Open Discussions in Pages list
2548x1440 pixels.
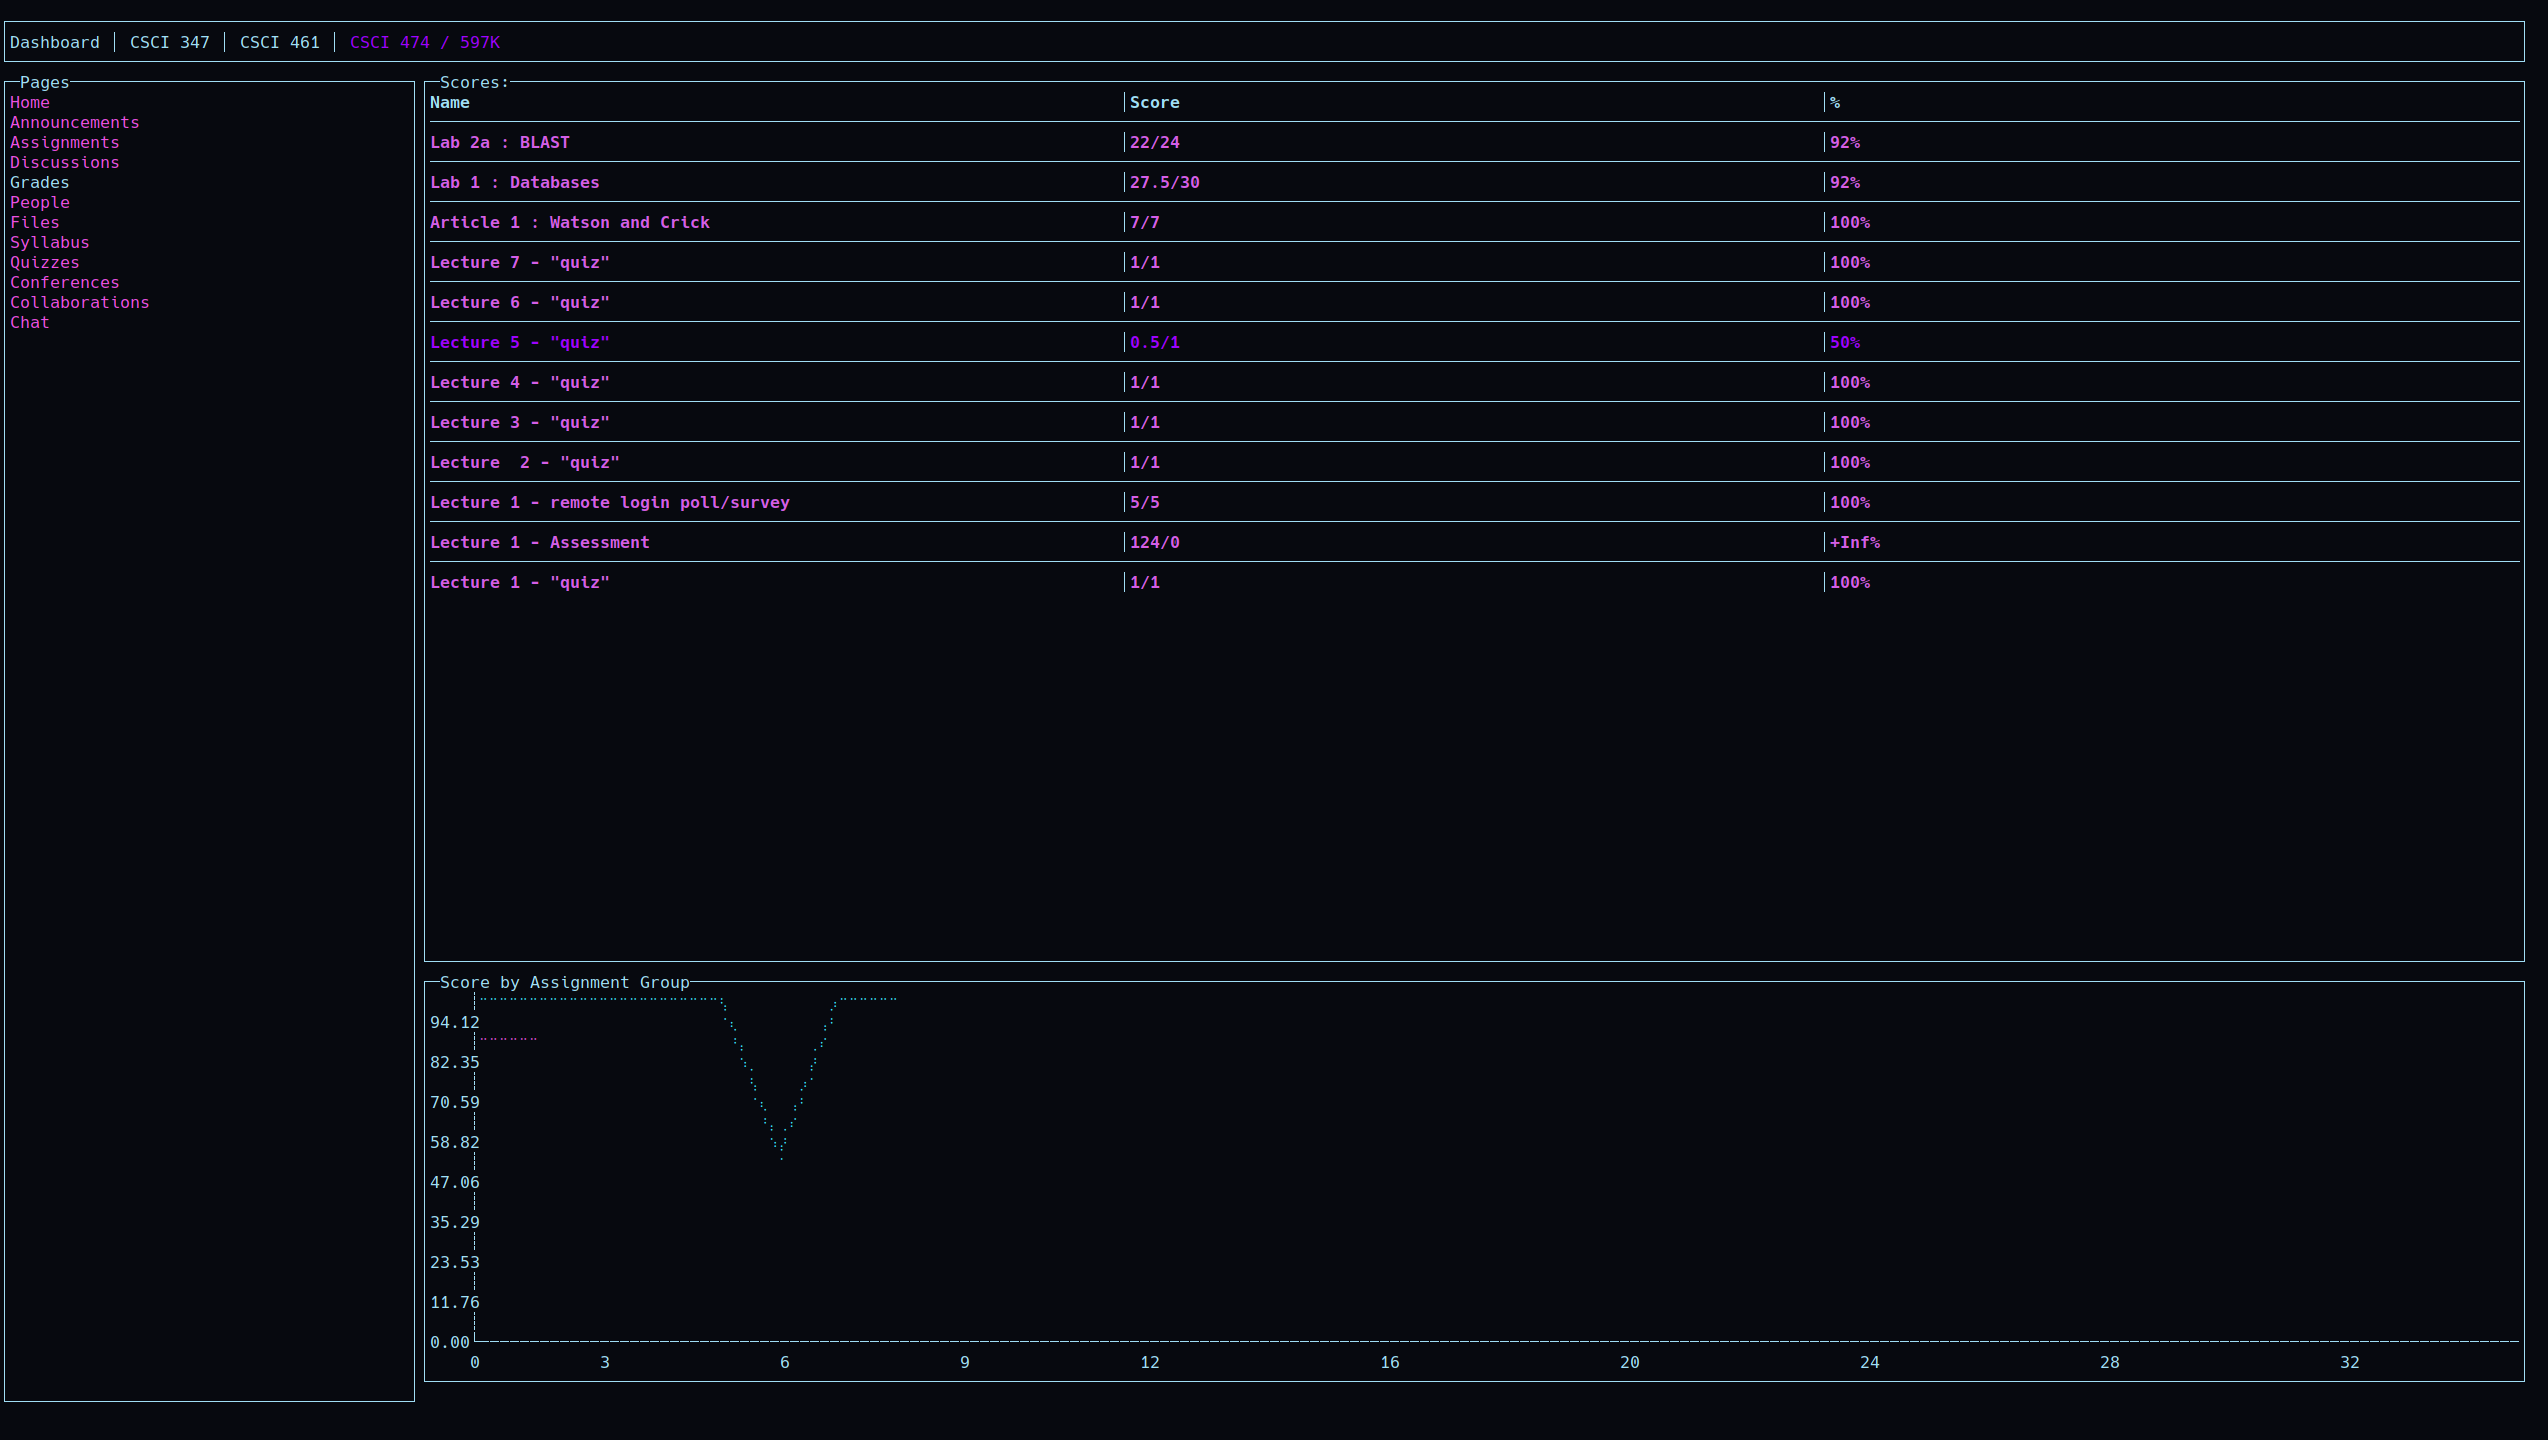[x=65, y=162]
